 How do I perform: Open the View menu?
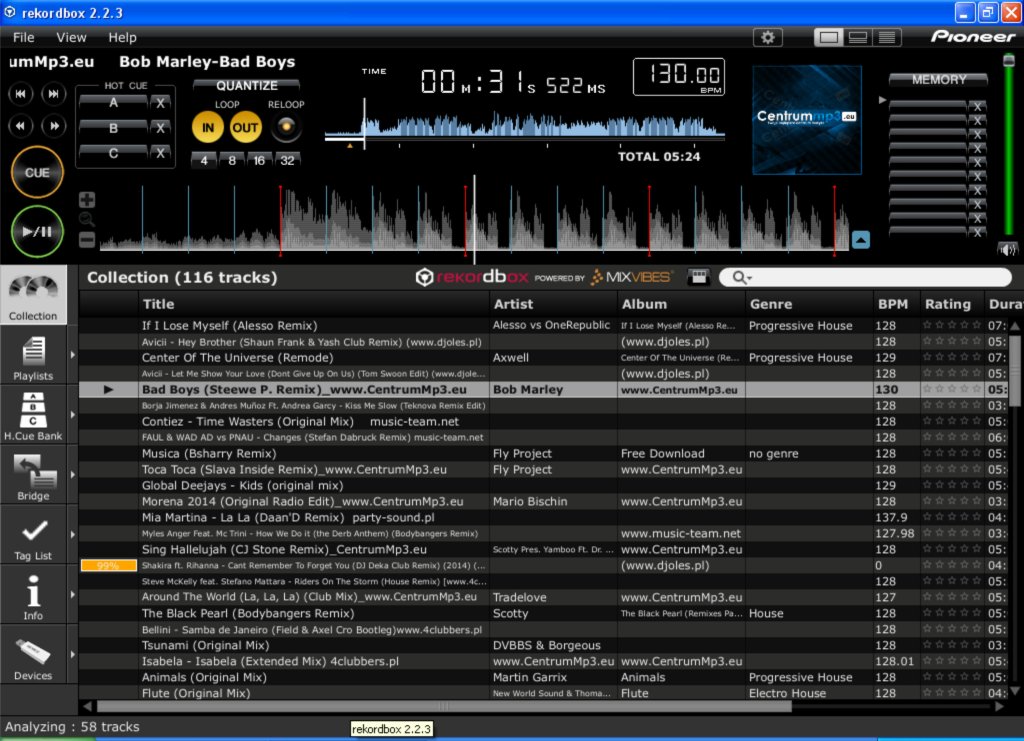pos(71,37)
